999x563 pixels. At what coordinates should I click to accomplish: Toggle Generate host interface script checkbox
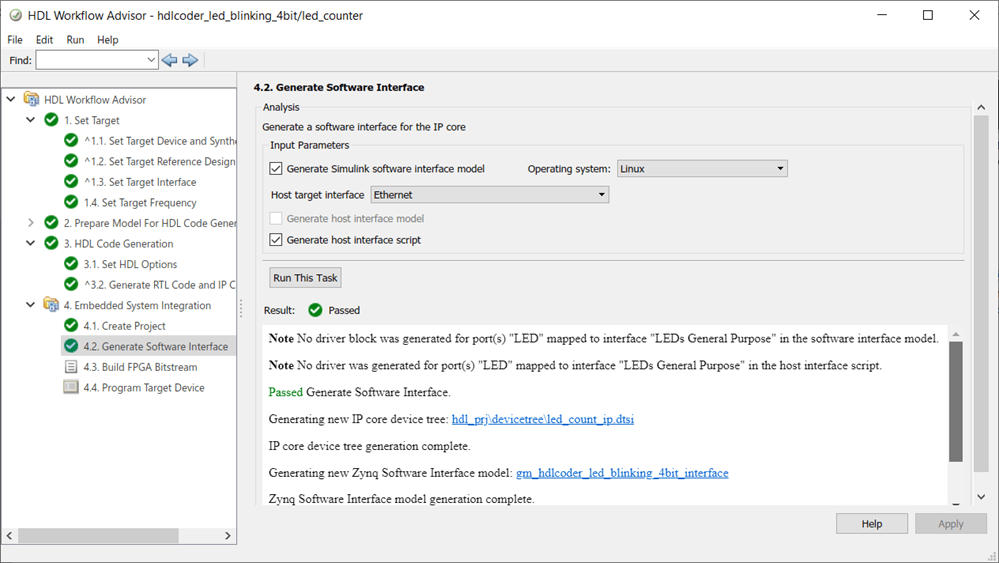tap(276, 240)
